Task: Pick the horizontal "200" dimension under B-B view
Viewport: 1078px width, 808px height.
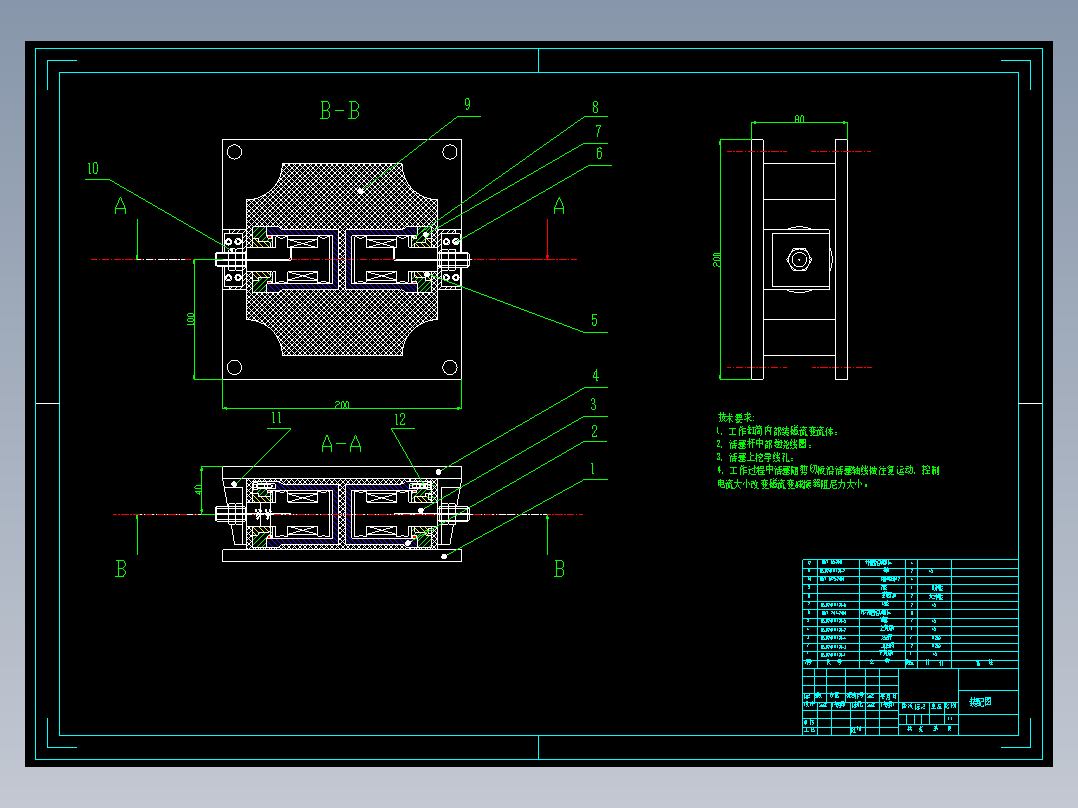Action: (342, 405)
